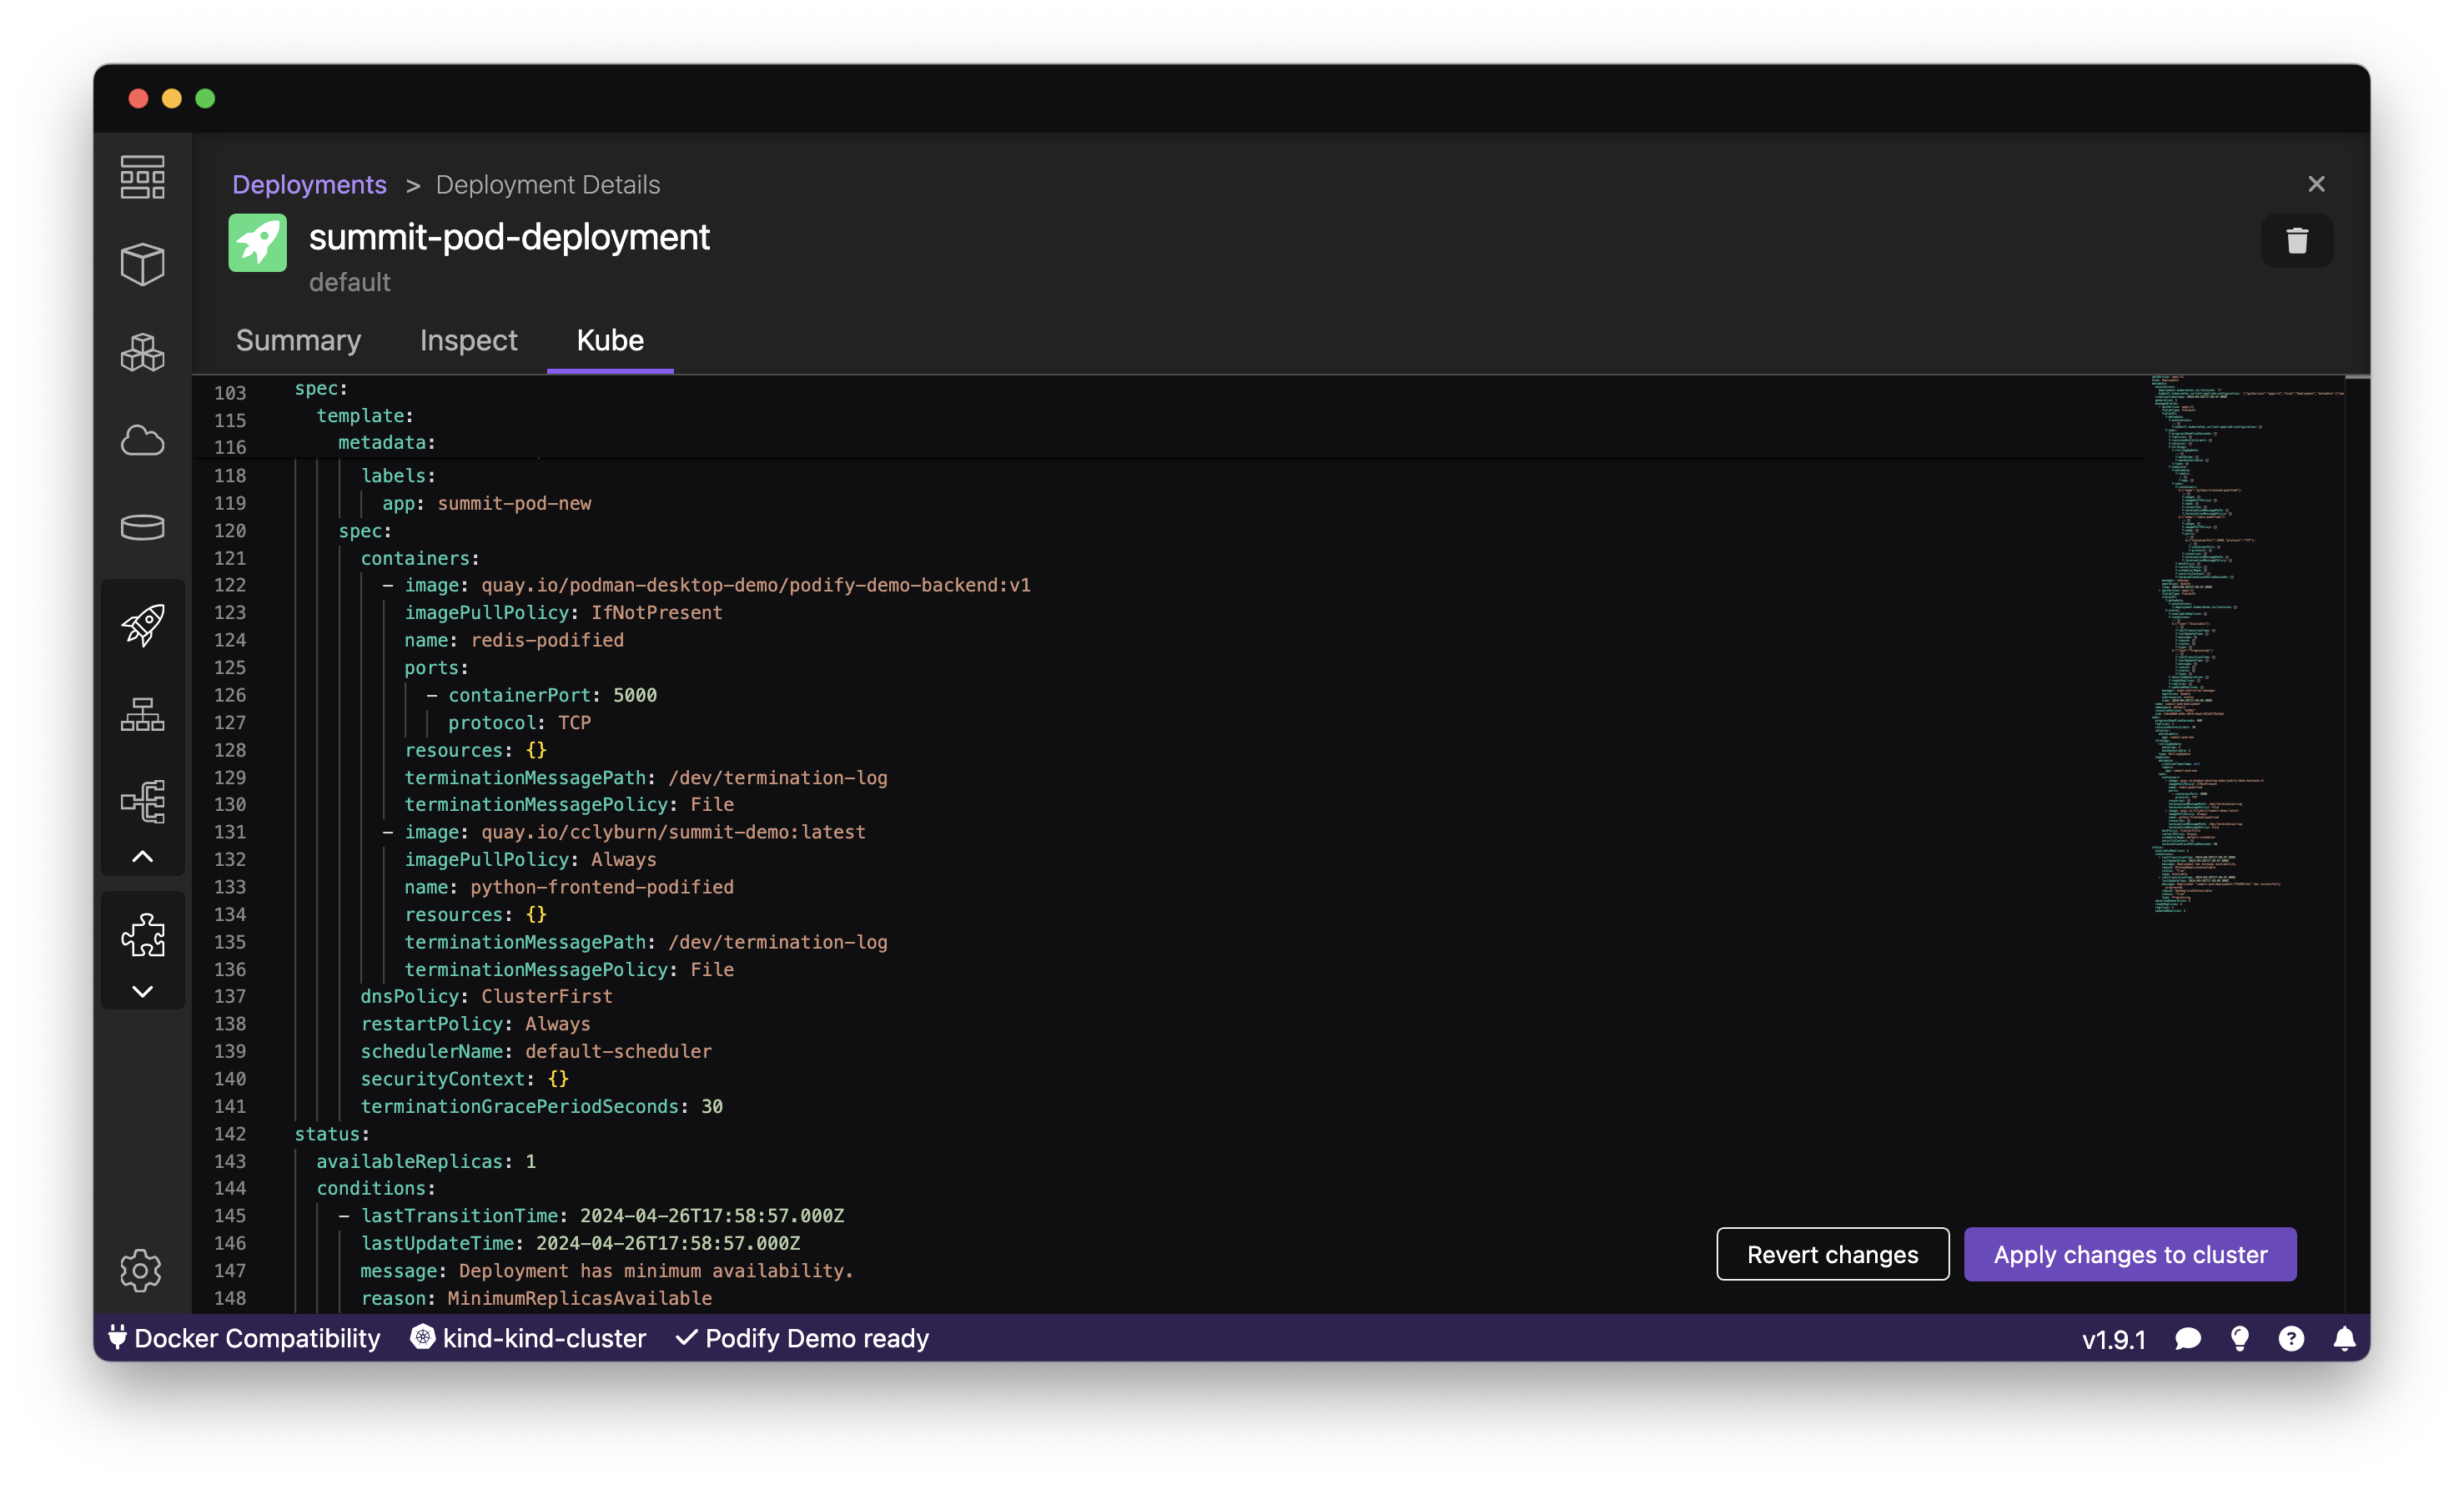Click the green rocket deployment icon
Screen dimensions: 2464x1485
pyautogui.click(x=257, y=242)
